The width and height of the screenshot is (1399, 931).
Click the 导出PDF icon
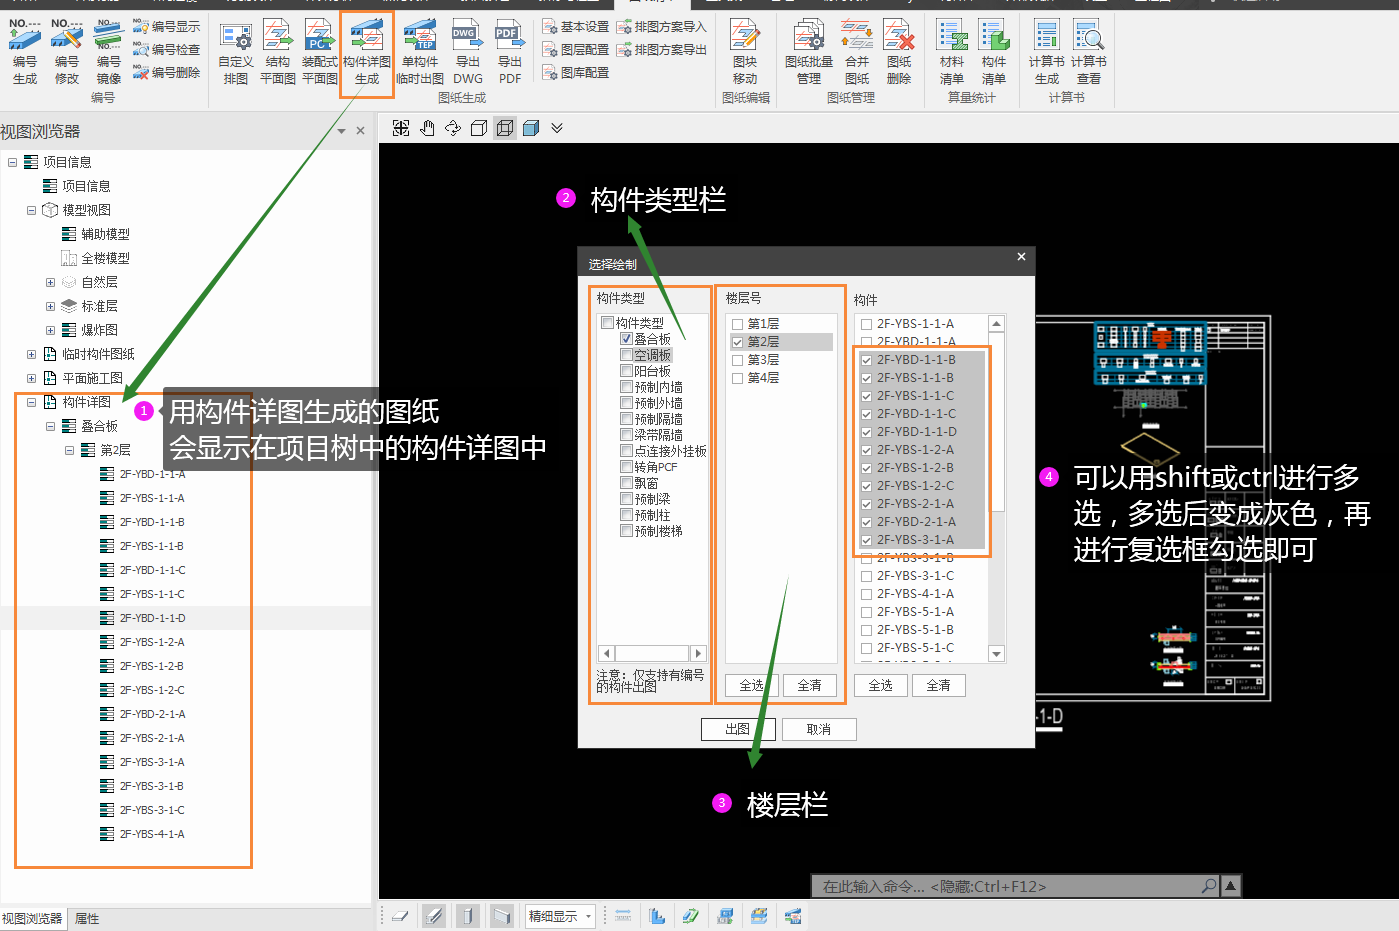coord(510,52)
